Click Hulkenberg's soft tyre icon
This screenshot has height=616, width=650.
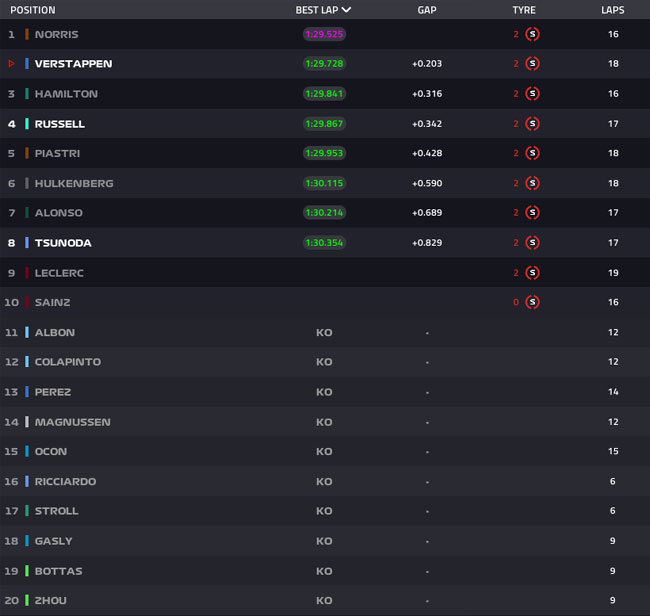click(x=532, y=183)
